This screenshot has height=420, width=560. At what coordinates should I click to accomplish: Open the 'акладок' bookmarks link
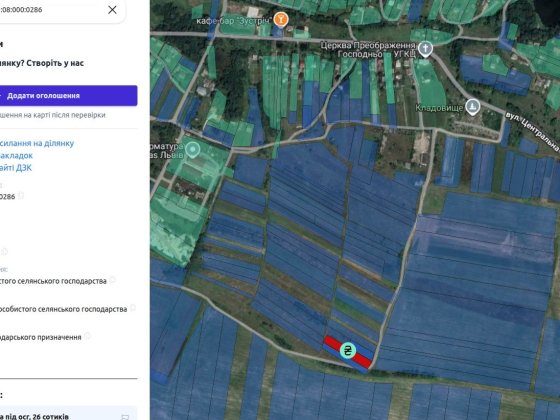coord(16,155)
